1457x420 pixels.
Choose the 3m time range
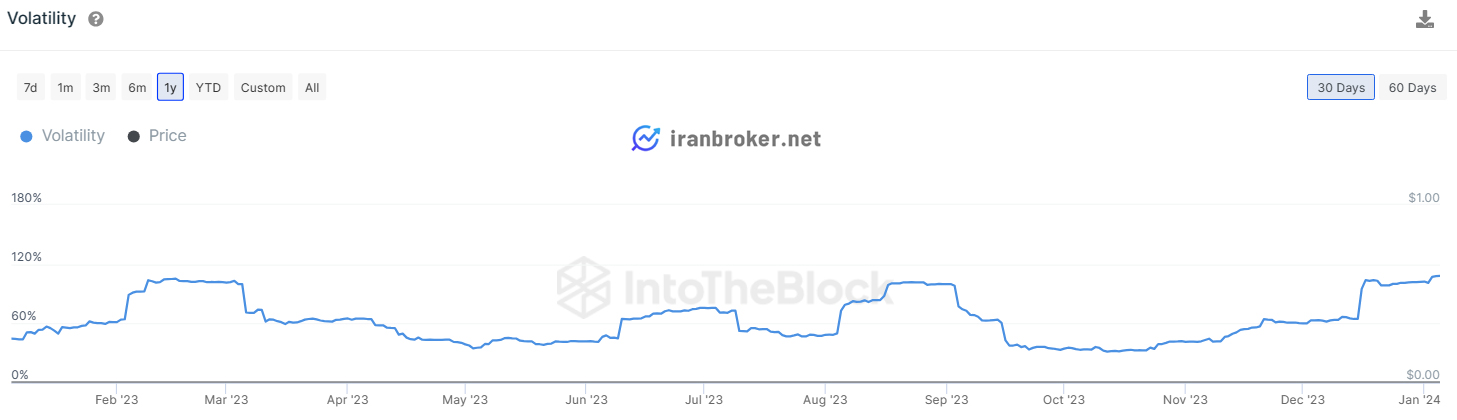coord(101,87)
